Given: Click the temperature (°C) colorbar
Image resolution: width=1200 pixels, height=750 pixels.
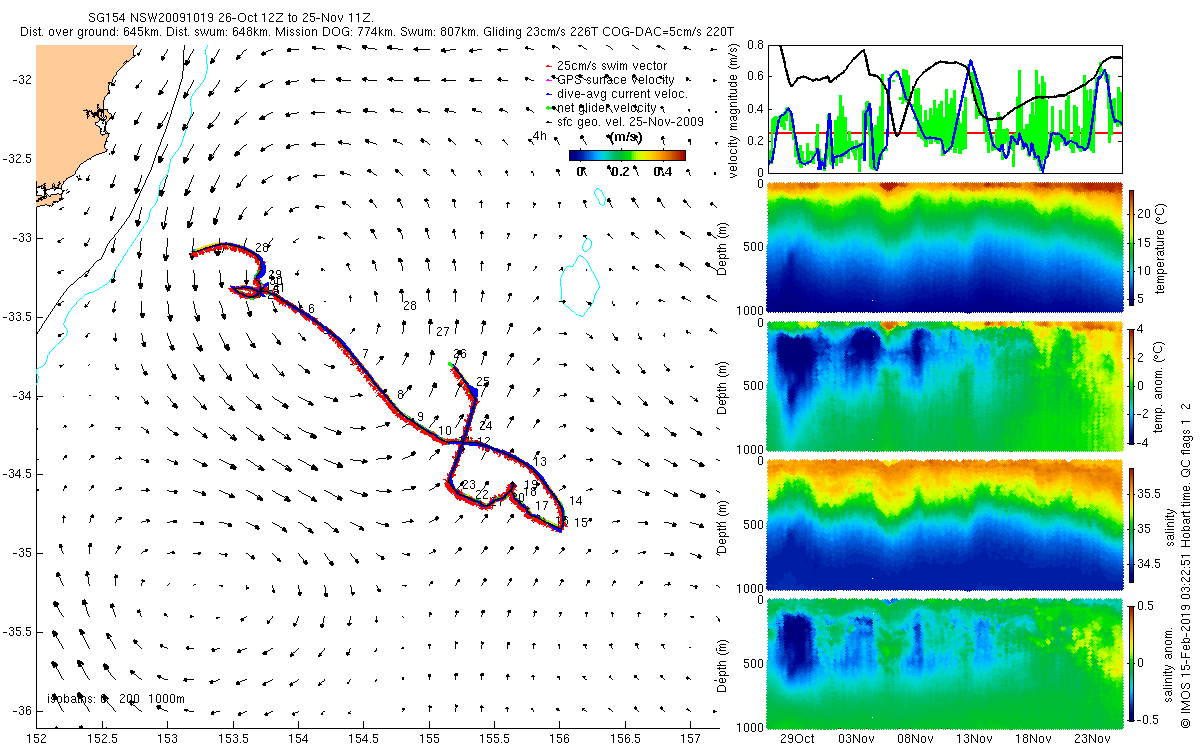Looking at the screenshot, I should [x=1134, y=247].
